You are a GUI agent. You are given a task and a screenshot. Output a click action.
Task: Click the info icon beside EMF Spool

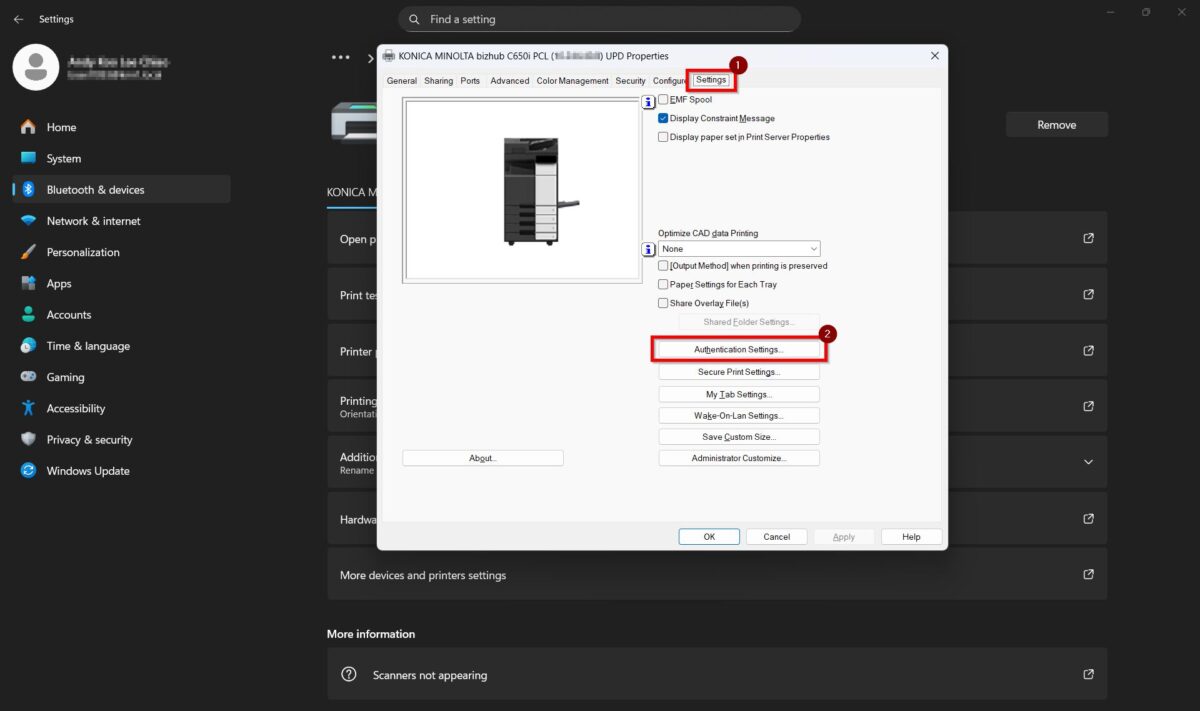coord(648,101)
